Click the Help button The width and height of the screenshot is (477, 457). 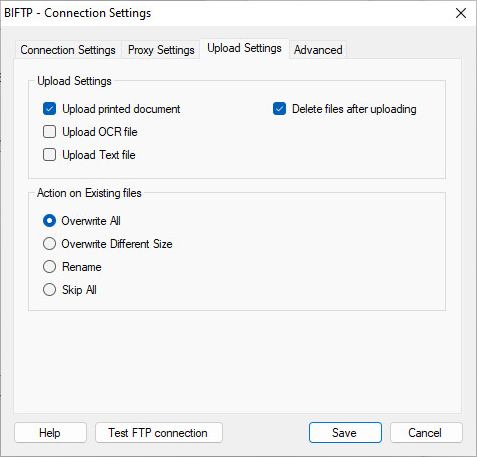click(50, 433)
